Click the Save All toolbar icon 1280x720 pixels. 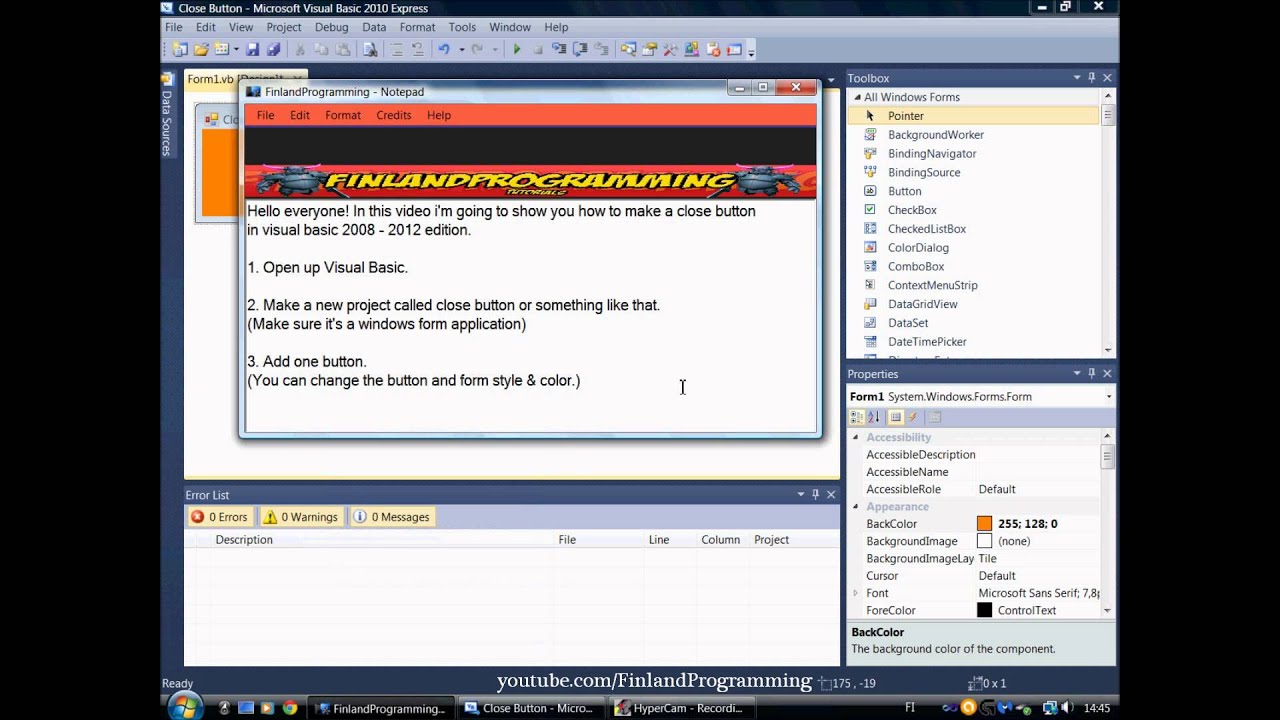pos(274,49)
